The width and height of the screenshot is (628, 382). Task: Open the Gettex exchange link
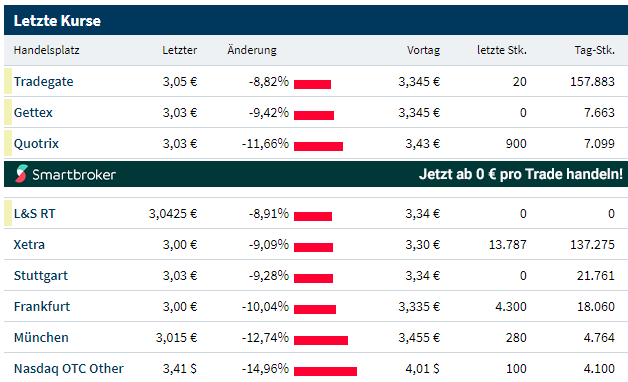33,113
